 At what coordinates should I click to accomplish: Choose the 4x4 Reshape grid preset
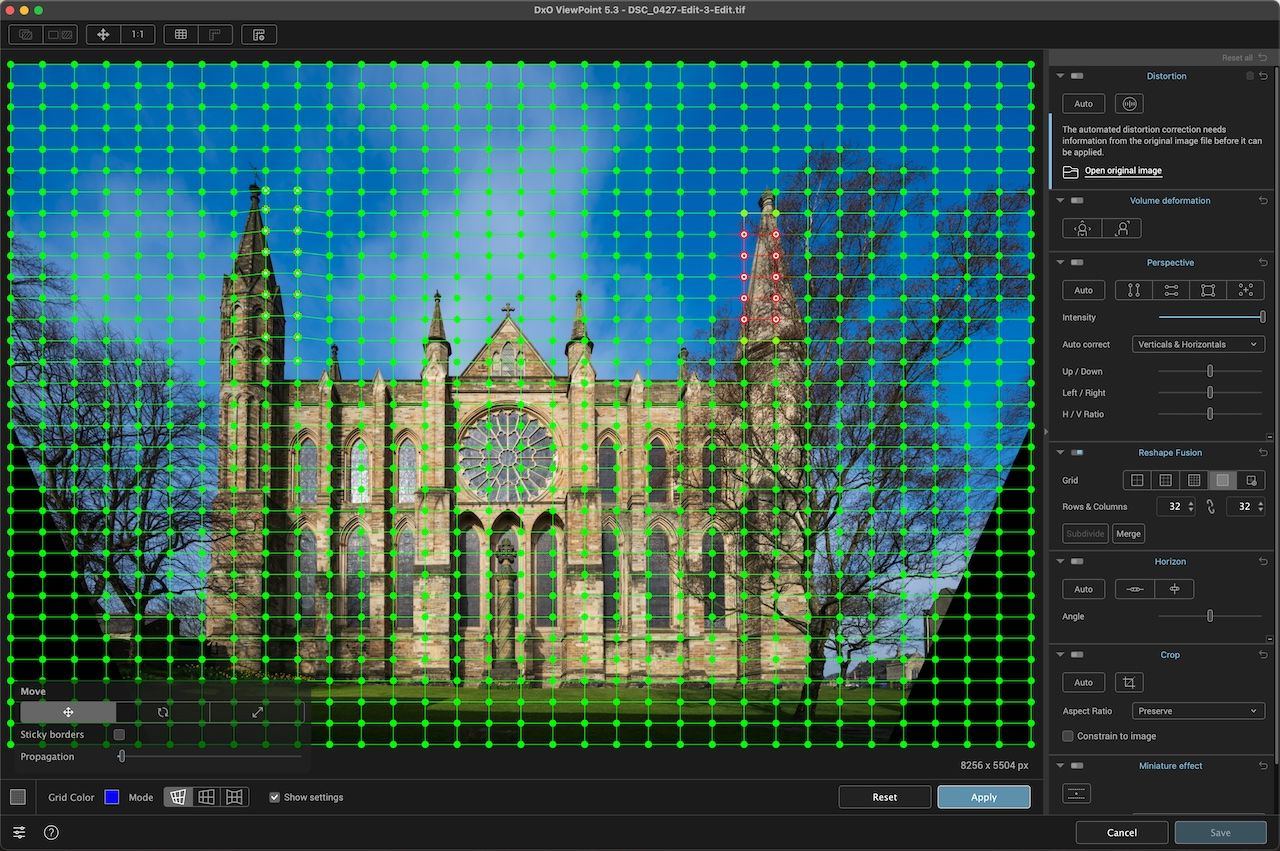pos(1194,480)
